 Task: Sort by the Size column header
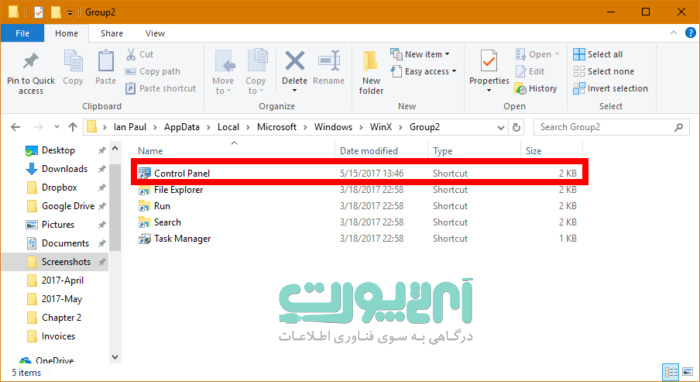point(551,151)
